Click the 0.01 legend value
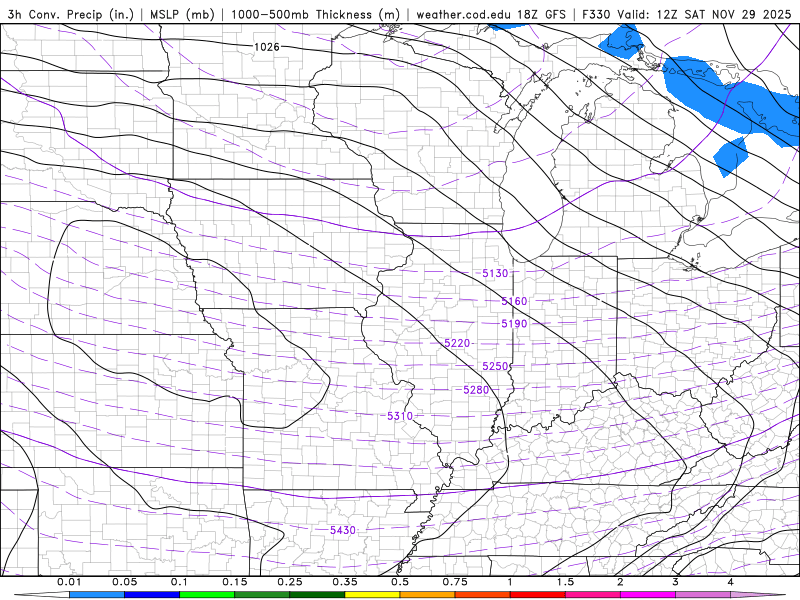Image resolution: width=800 pixels, height=600 pixels. [69, 582]
